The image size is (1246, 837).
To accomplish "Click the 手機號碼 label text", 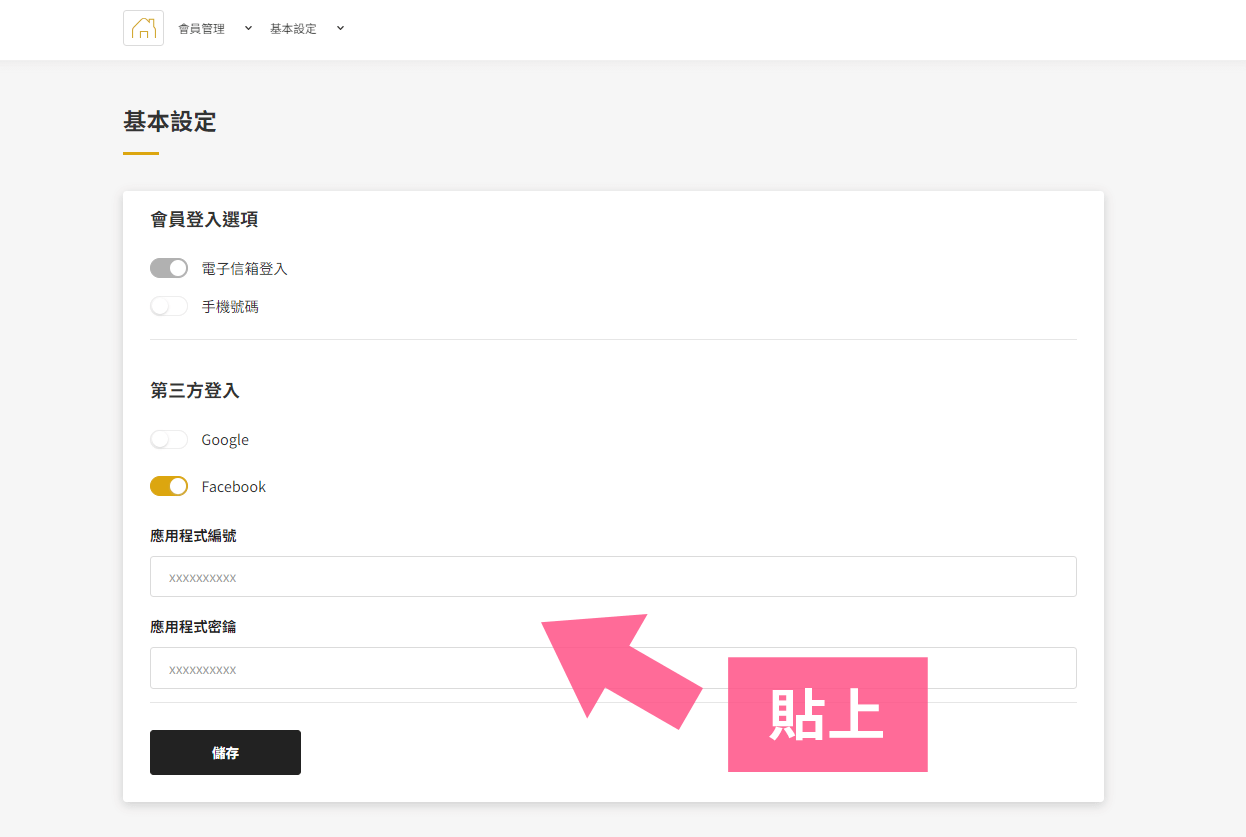I will point(230,306).
